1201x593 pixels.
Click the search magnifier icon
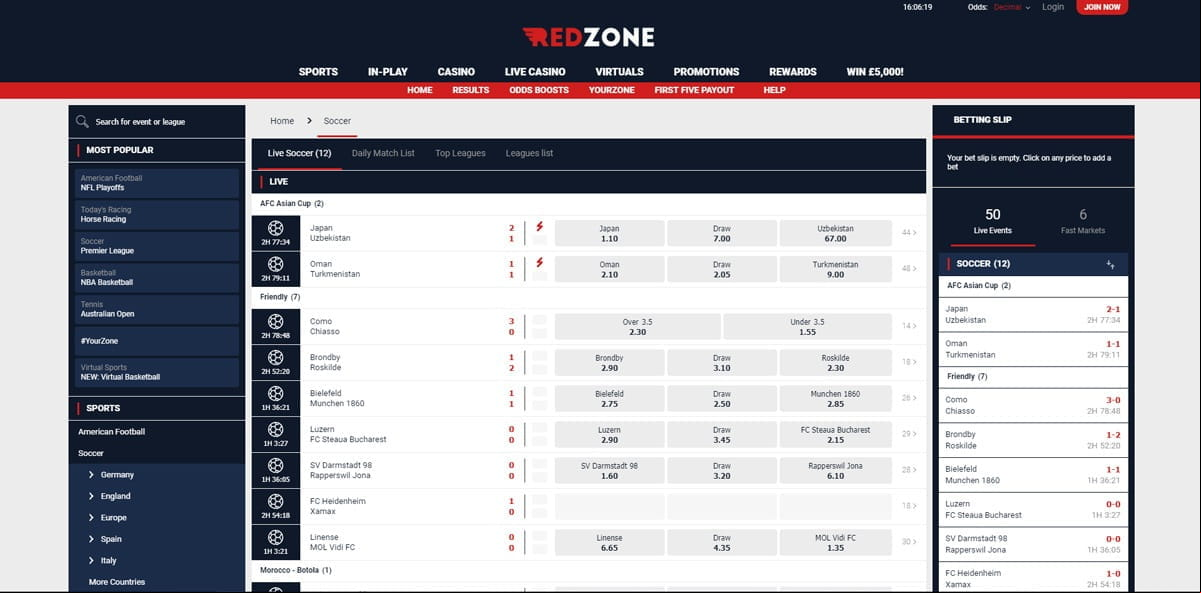(82, 122)
